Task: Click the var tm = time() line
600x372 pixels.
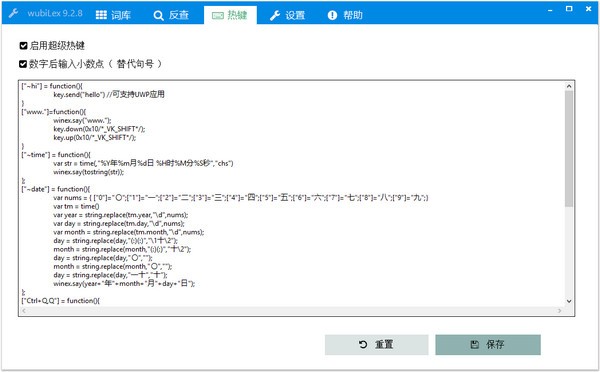Action: point(76,206)
